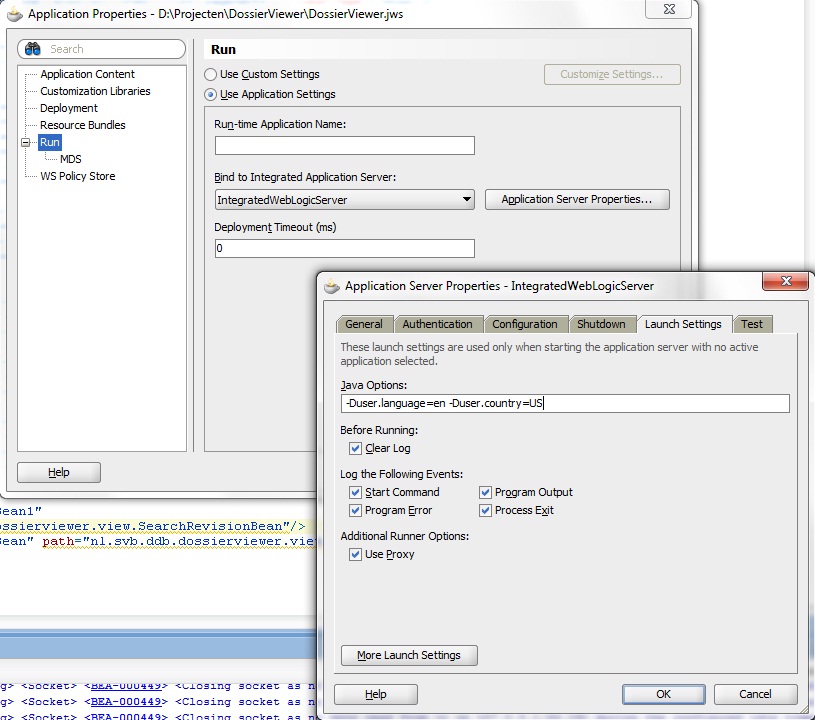Viewport: 815px width, 720px height.
Task: Click Help in Application Server Properties dialog
Action: 375,695
